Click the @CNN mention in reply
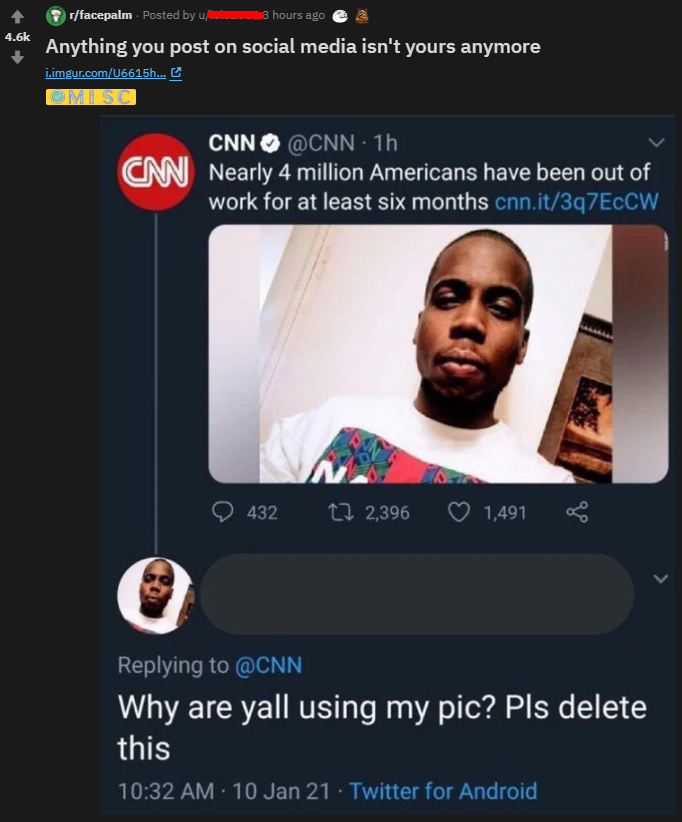The image size is (682, 822). coord(268,664)
